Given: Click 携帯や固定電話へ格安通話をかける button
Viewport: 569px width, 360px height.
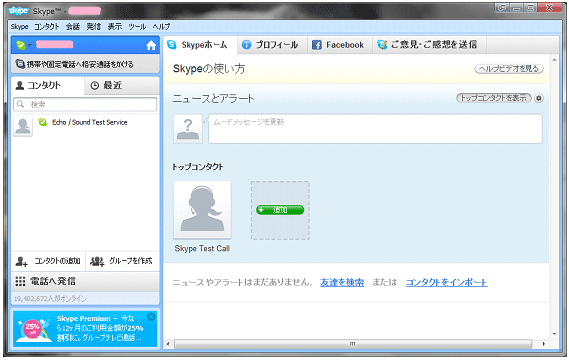Looking at the screenshot, I should [85, 64].
